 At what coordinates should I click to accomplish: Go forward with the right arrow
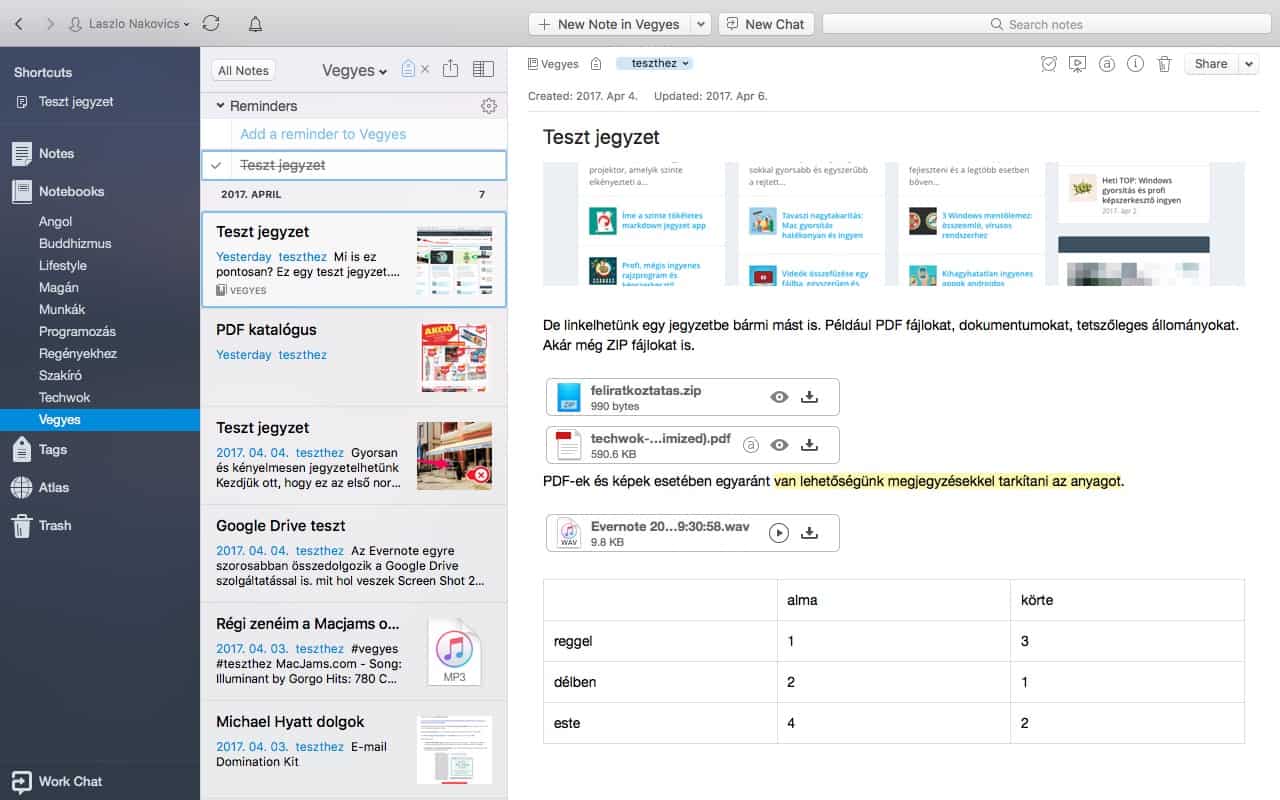(x=49, y=24)
